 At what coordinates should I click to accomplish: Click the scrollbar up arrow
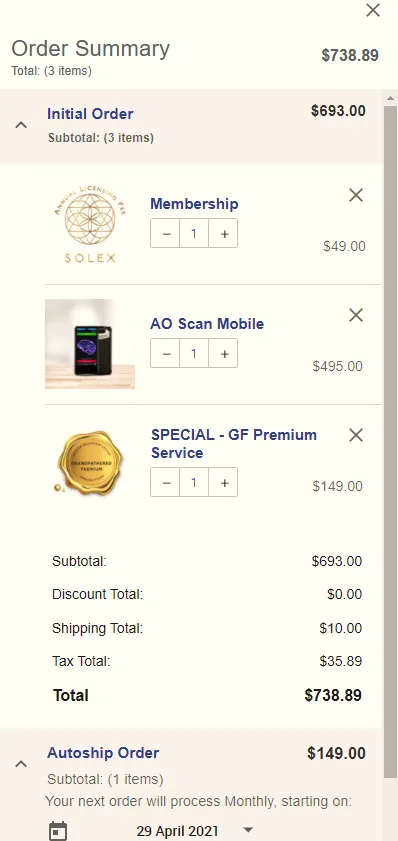point(390,98)
